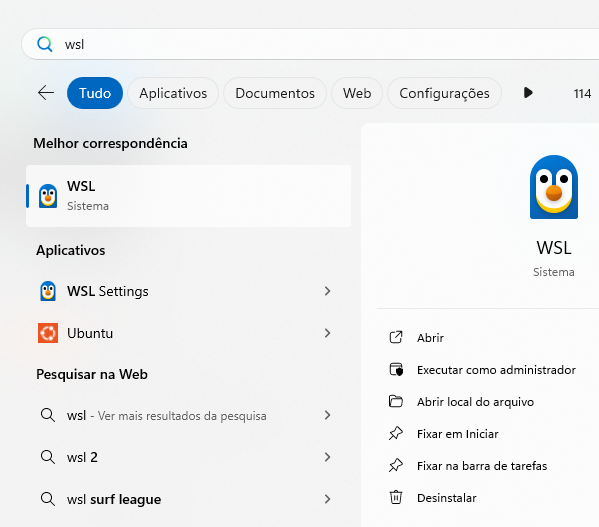Switch to the Aplicativos filter tab
This screenshot has width=599, height=527.
pyautogui.click(x=173, y=93)
